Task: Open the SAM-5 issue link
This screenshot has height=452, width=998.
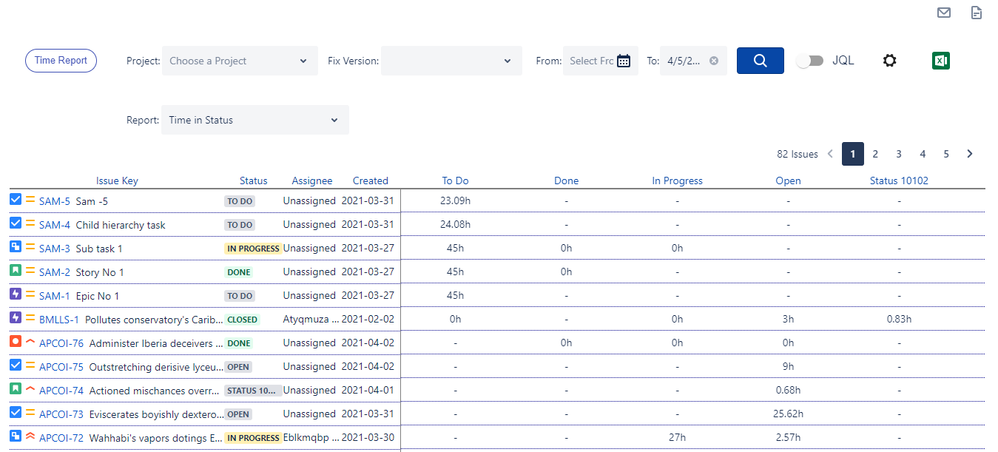Action: click(54, 201)
